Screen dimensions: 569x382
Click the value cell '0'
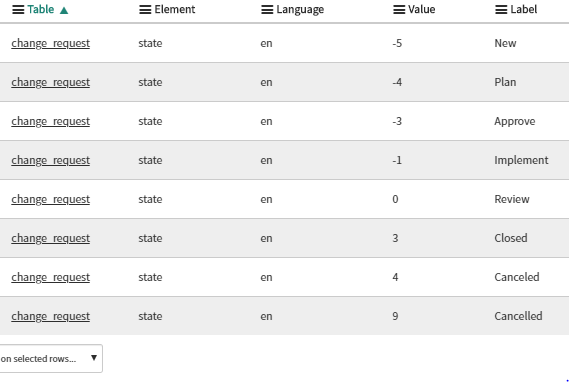pos(395,199)
